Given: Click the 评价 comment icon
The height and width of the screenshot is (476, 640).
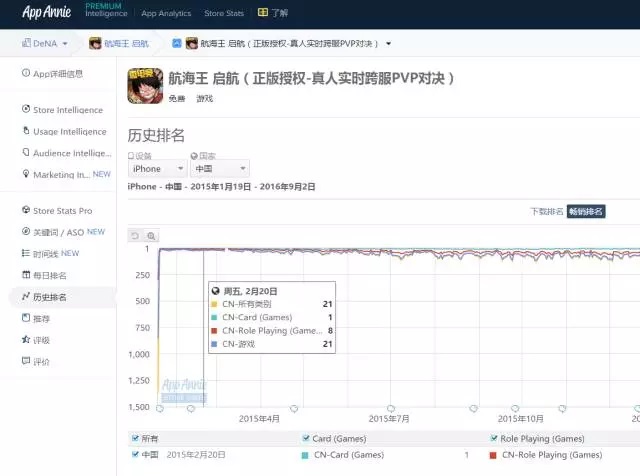Looking at the screenshot, I should [26, 361].
